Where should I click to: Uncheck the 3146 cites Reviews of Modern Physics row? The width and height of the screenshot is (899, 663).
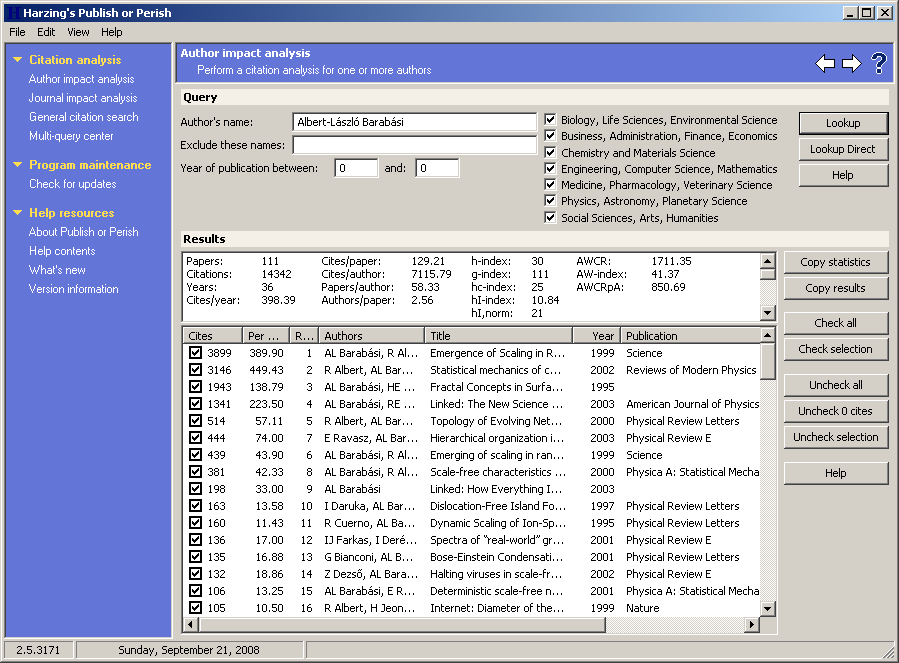pyautogui.click(x=196, y=370)
